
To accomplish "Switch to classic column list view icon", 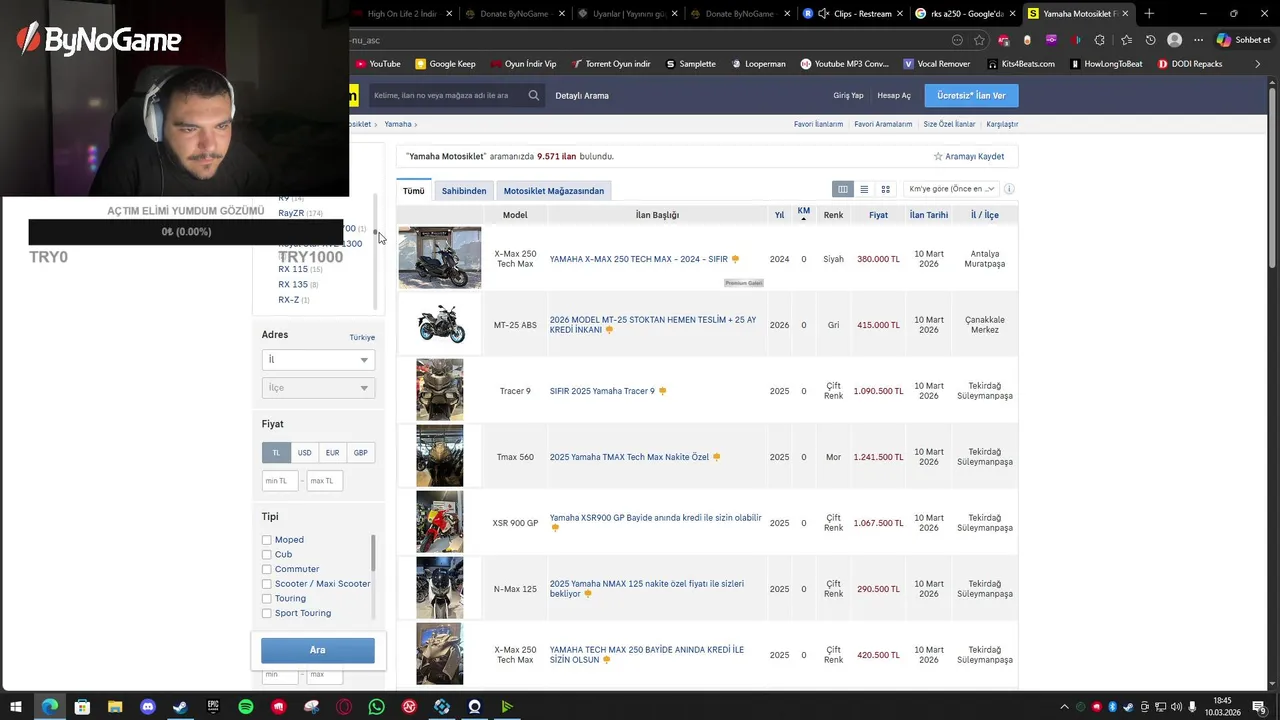I will [x=843, y=189].
